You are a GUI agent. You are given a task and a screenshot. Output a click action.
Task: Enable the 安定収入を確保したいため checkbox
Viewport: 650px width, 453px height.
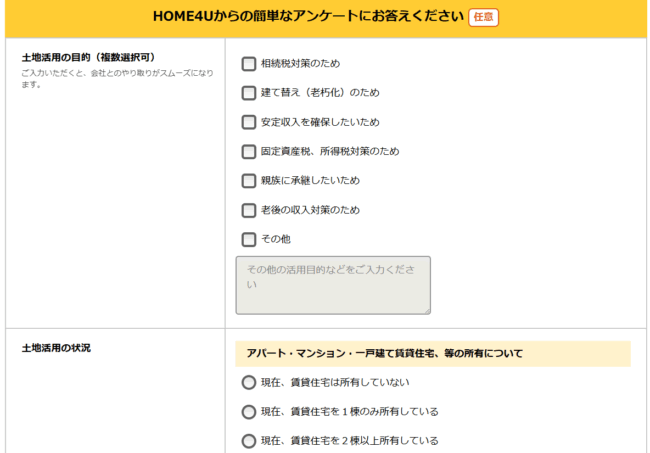click(x=249, y=123)
